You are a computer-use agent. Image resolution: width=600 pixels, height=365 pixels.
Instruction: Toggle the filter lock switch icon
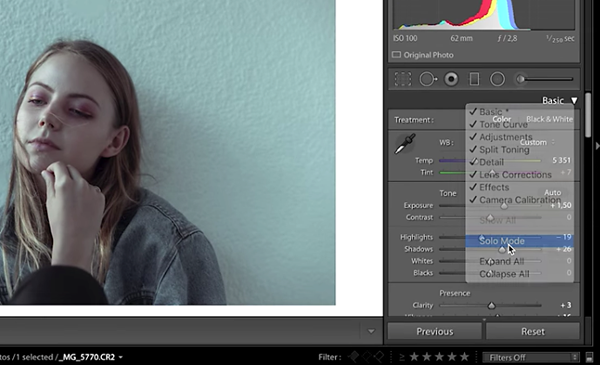point(590,357)
